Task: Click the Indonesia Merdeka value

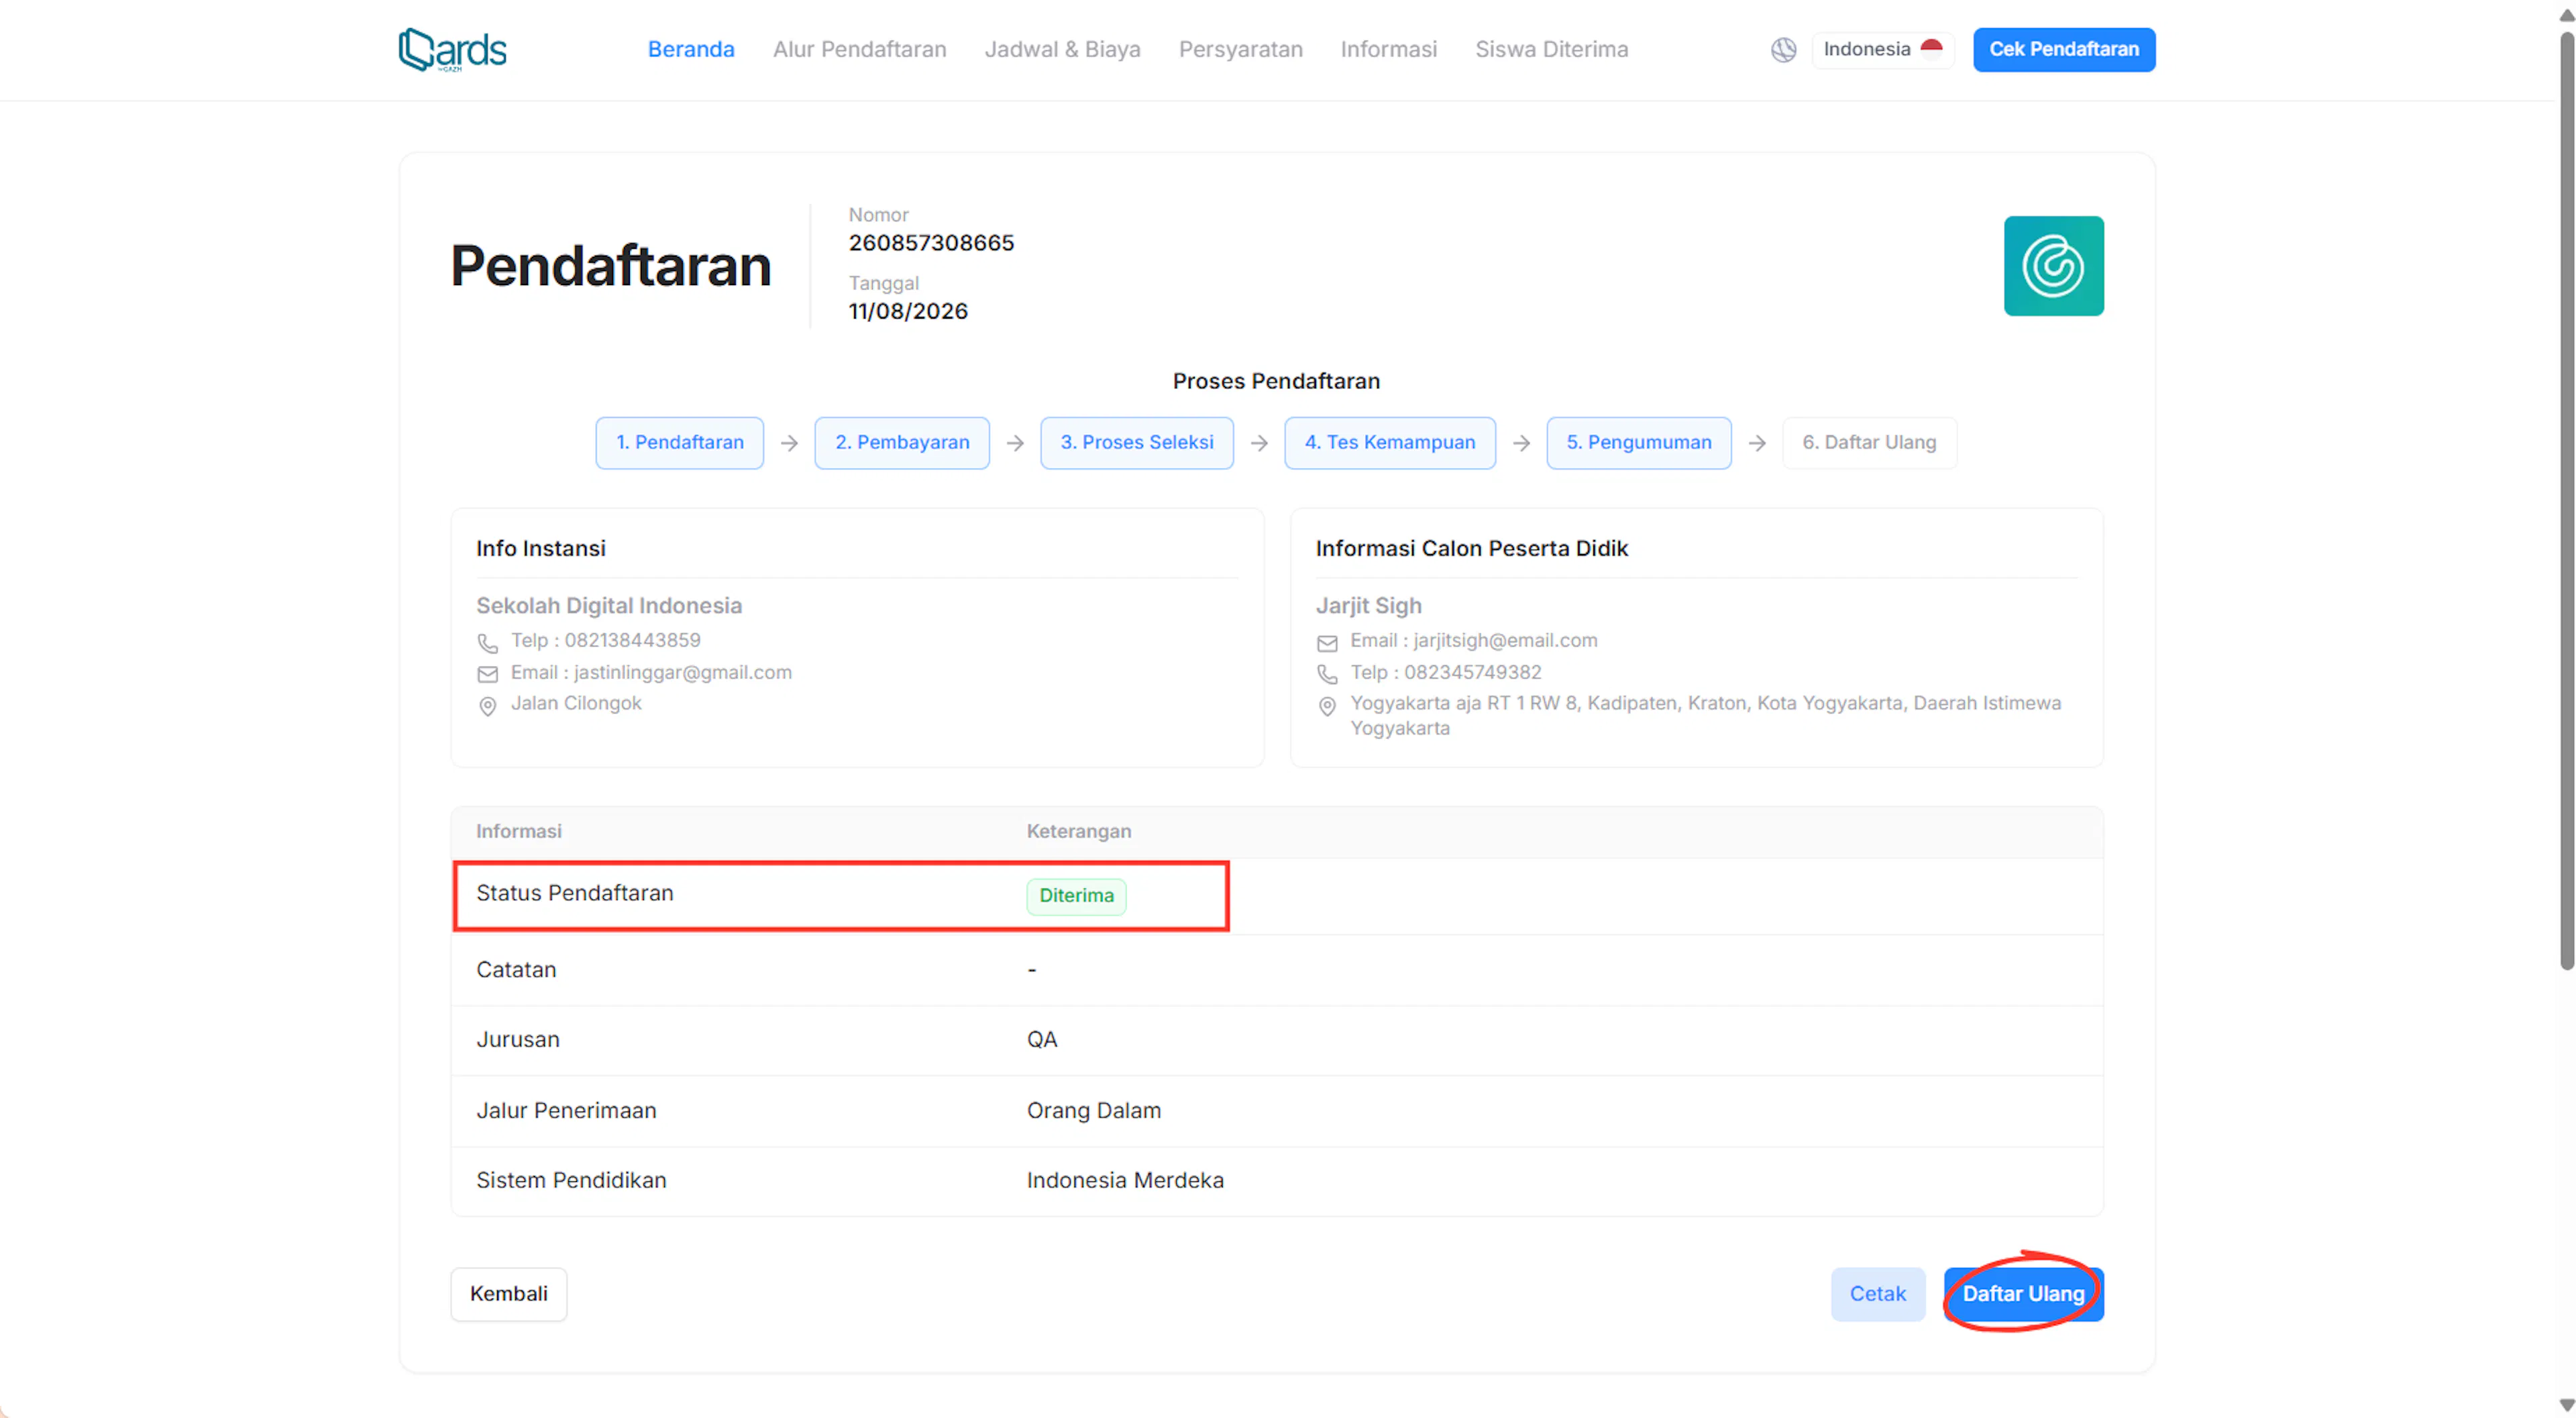Action: tap(1125, 1181)
